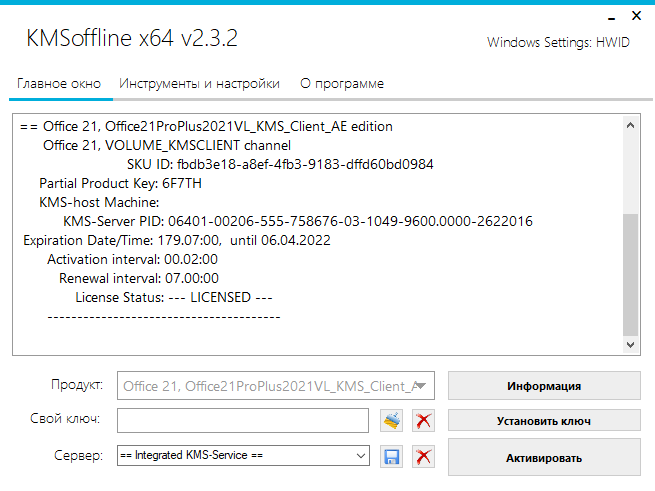
Task: Open the Инструменты и настройки tab
Action: pyautogui.click(x=199, y=84)
